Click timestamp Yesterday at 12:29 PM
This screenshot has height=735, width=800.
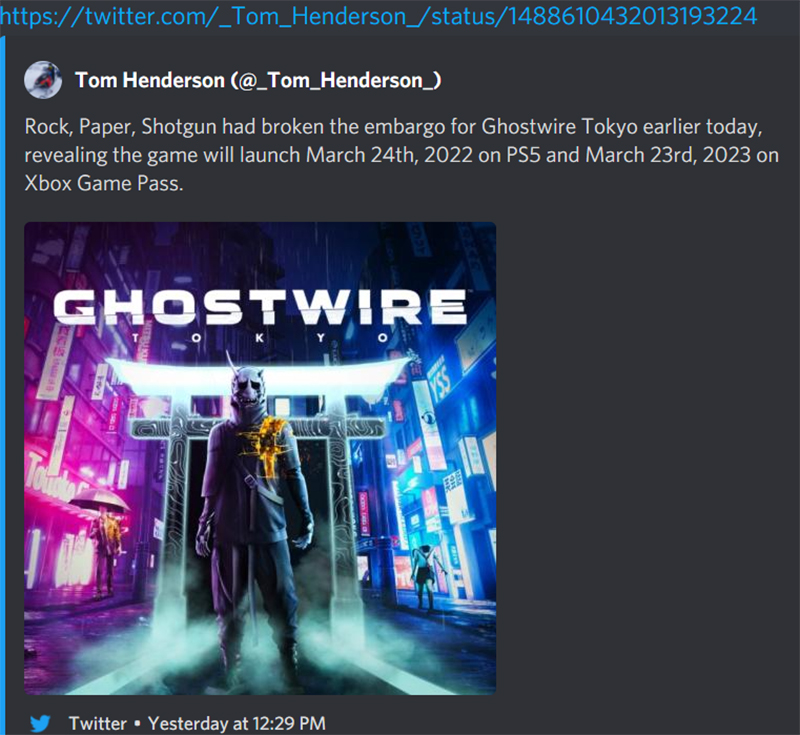click(x=236, y=723)
